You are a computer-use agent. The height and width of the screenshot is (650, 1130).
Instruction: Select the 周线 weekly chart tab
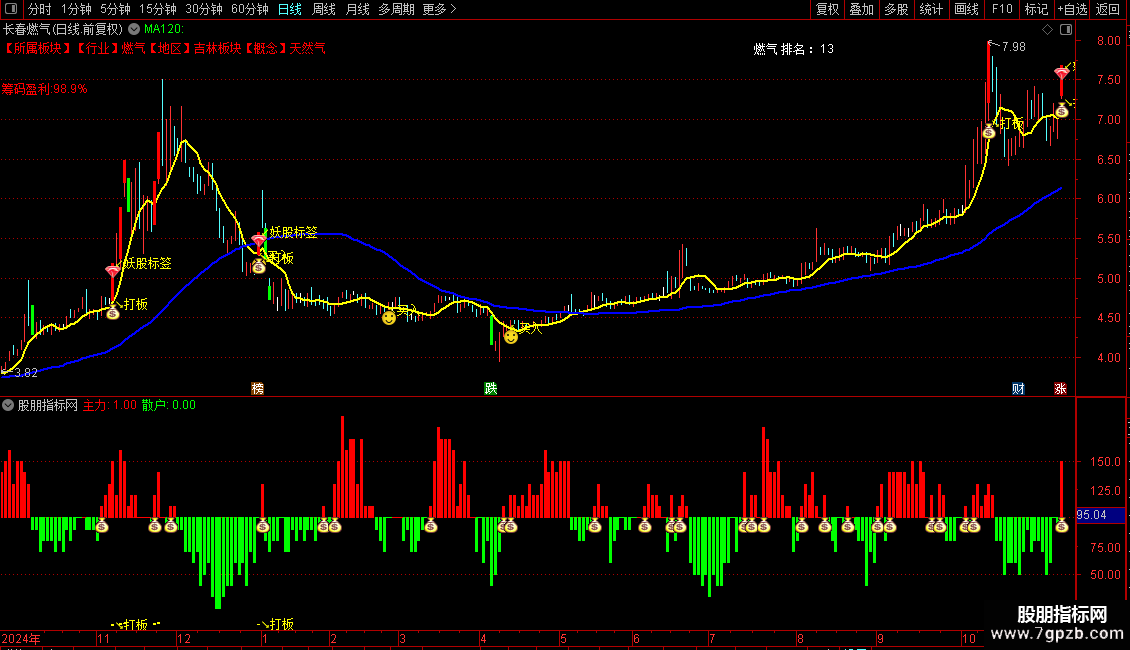point(324,9)
